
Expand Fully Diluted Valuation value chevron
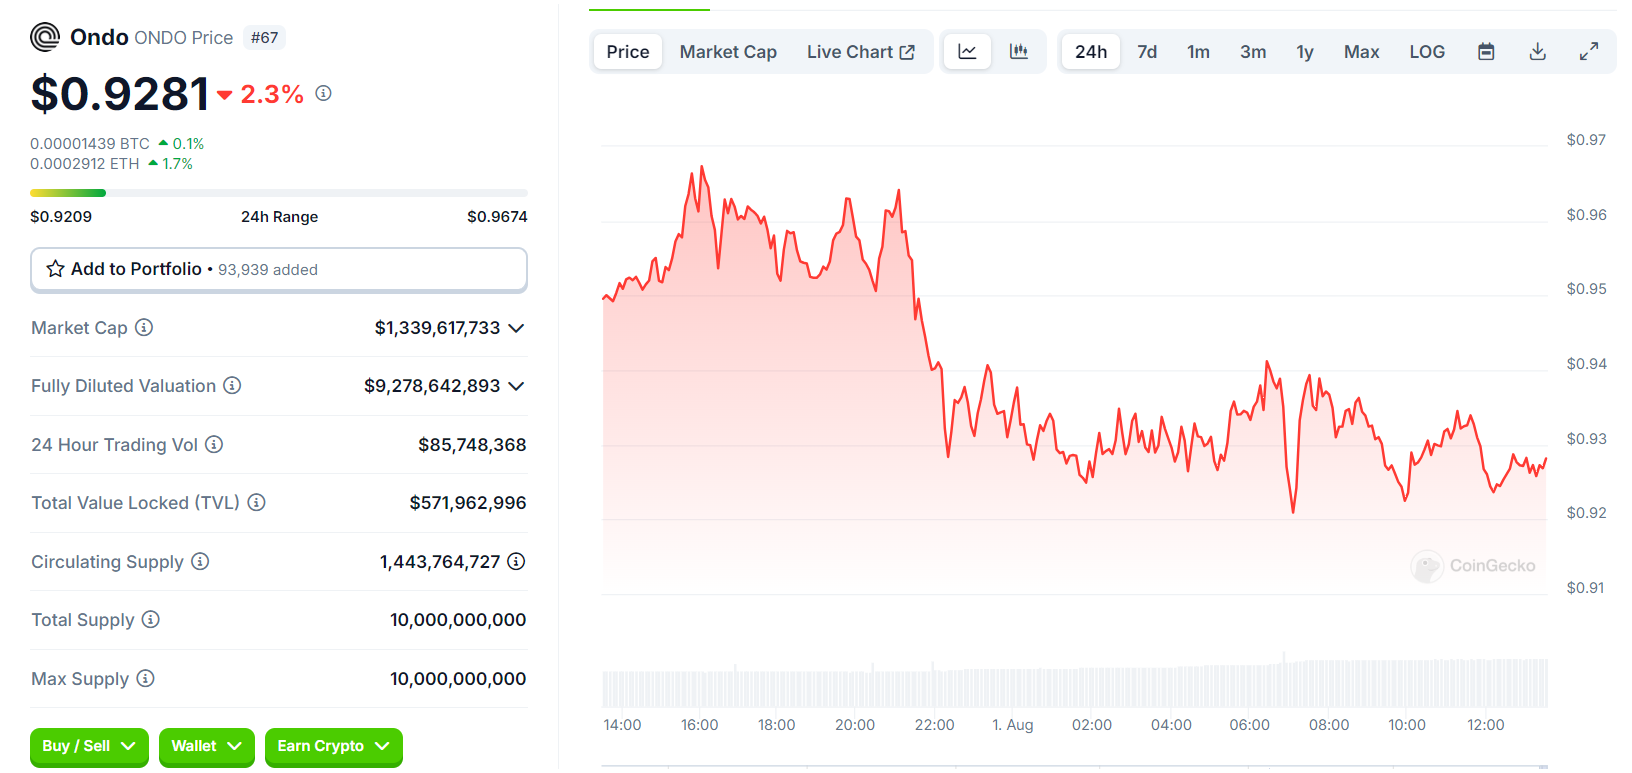[516, 386]
